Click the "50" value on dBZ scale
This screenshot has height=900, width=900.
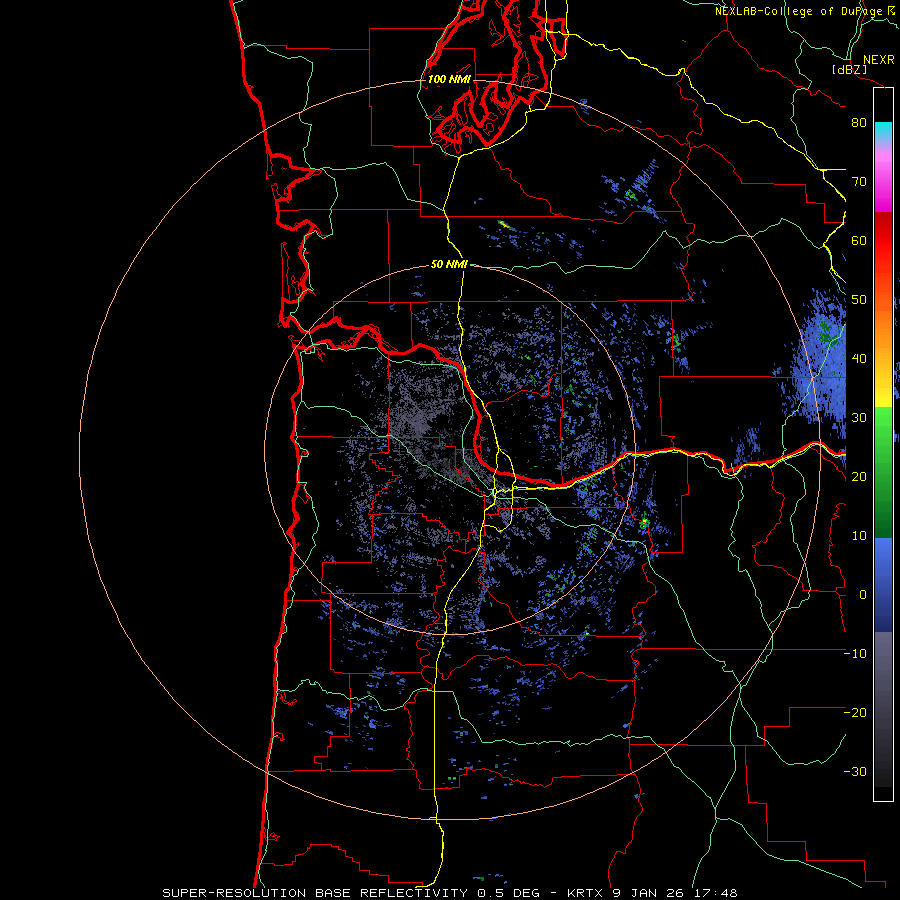(859, 300)
